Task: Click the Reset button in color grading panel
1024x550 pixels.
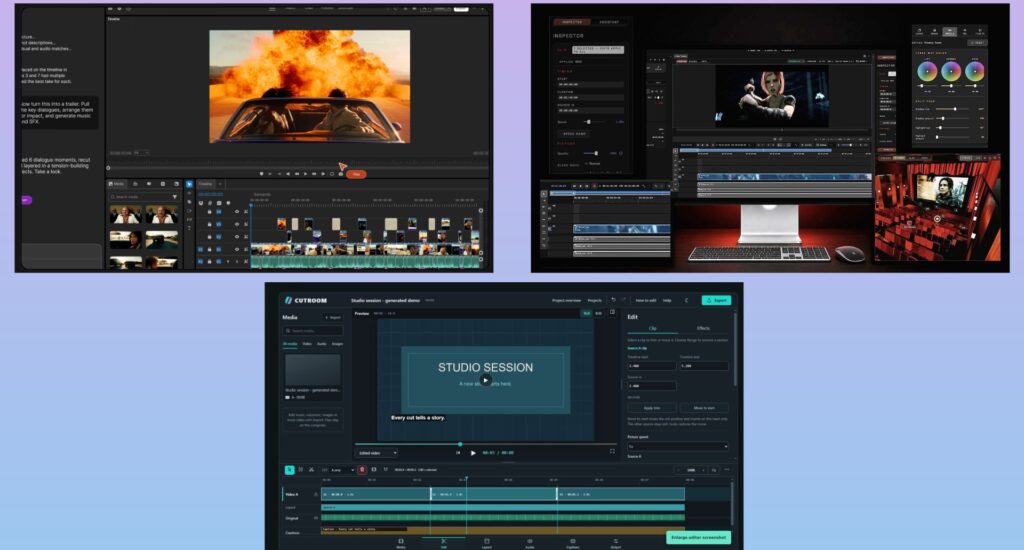Action: (x=977, y=42)
